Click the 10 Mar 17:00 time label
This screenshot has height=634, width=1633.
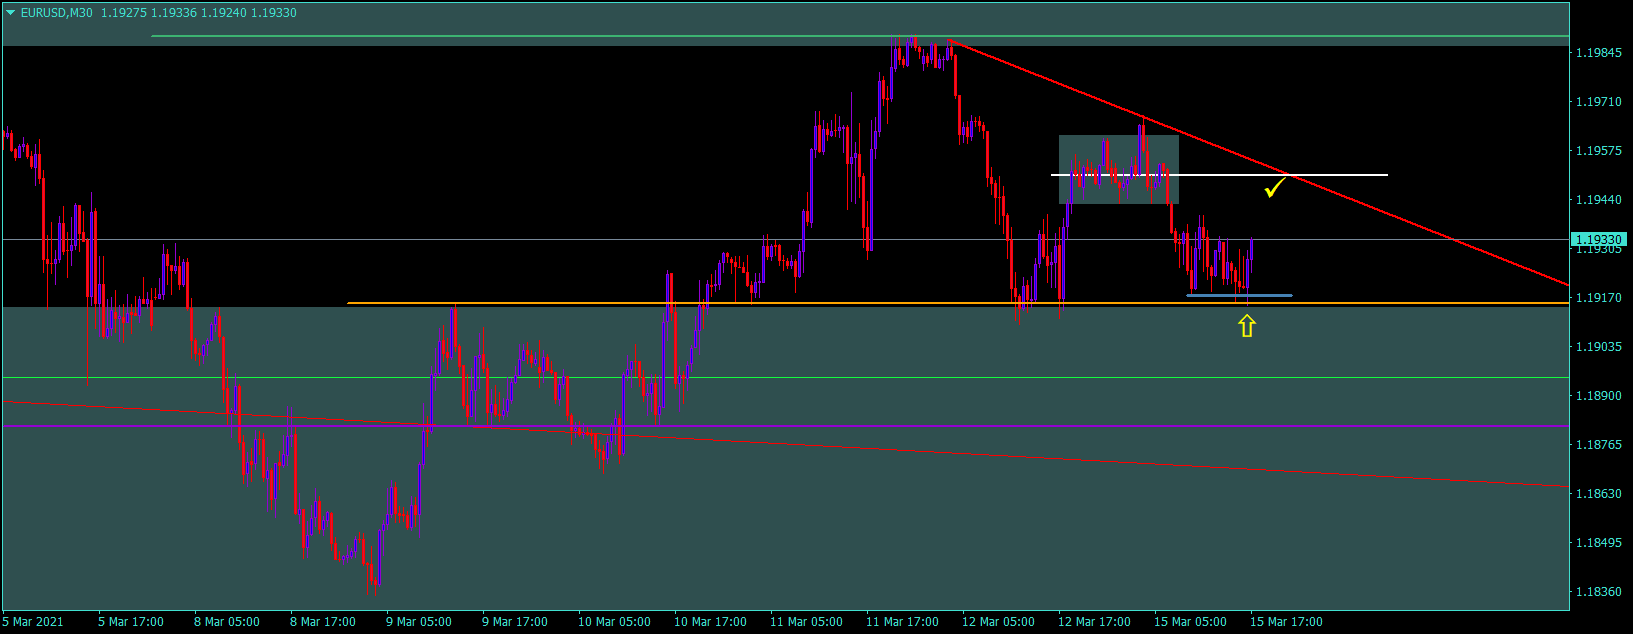(710, 622)
